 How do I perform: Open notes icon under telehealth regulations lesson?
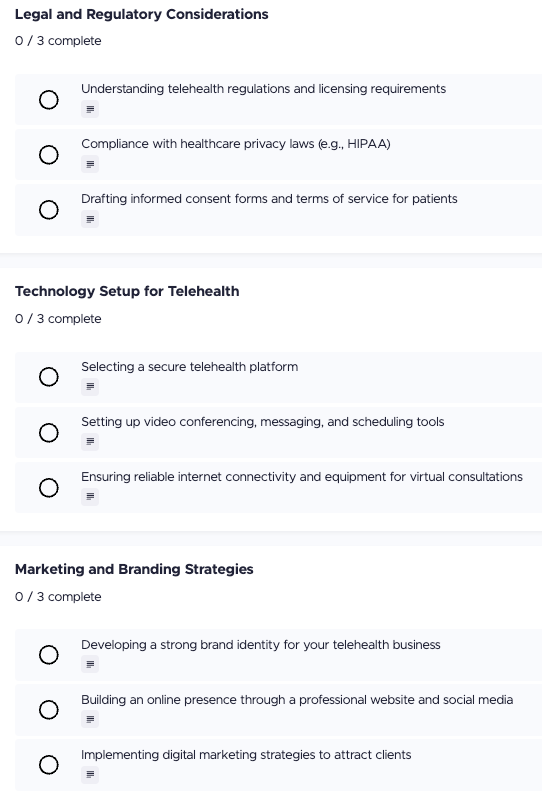tap(90, 109)
